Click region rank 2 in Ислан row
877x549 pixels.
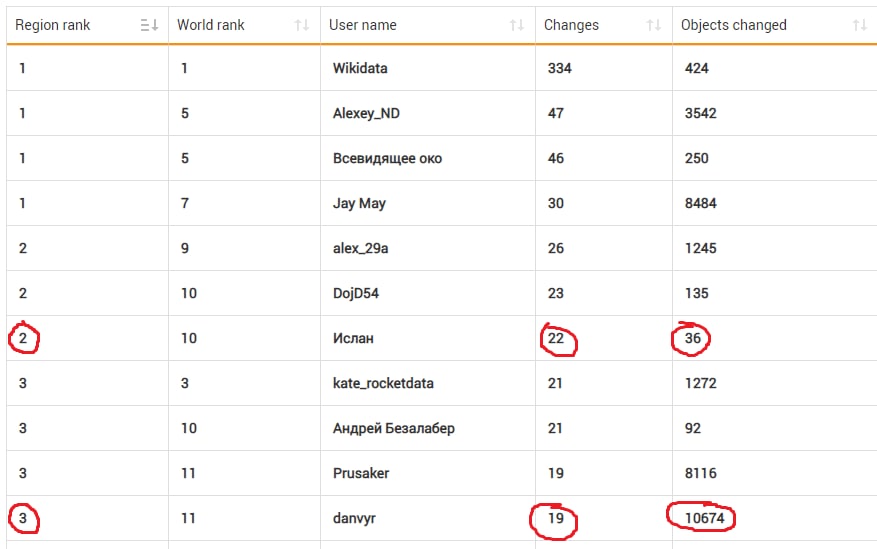click(x=23, y=338)
